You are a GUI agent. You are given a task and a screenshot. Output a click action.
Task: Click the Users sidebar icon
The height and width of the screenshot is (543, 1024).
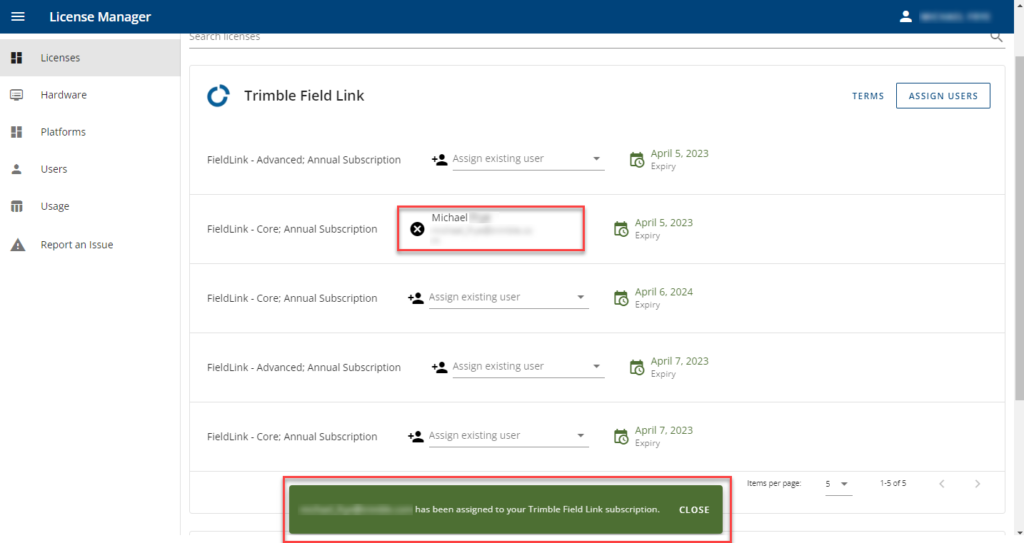pos(17,169)
